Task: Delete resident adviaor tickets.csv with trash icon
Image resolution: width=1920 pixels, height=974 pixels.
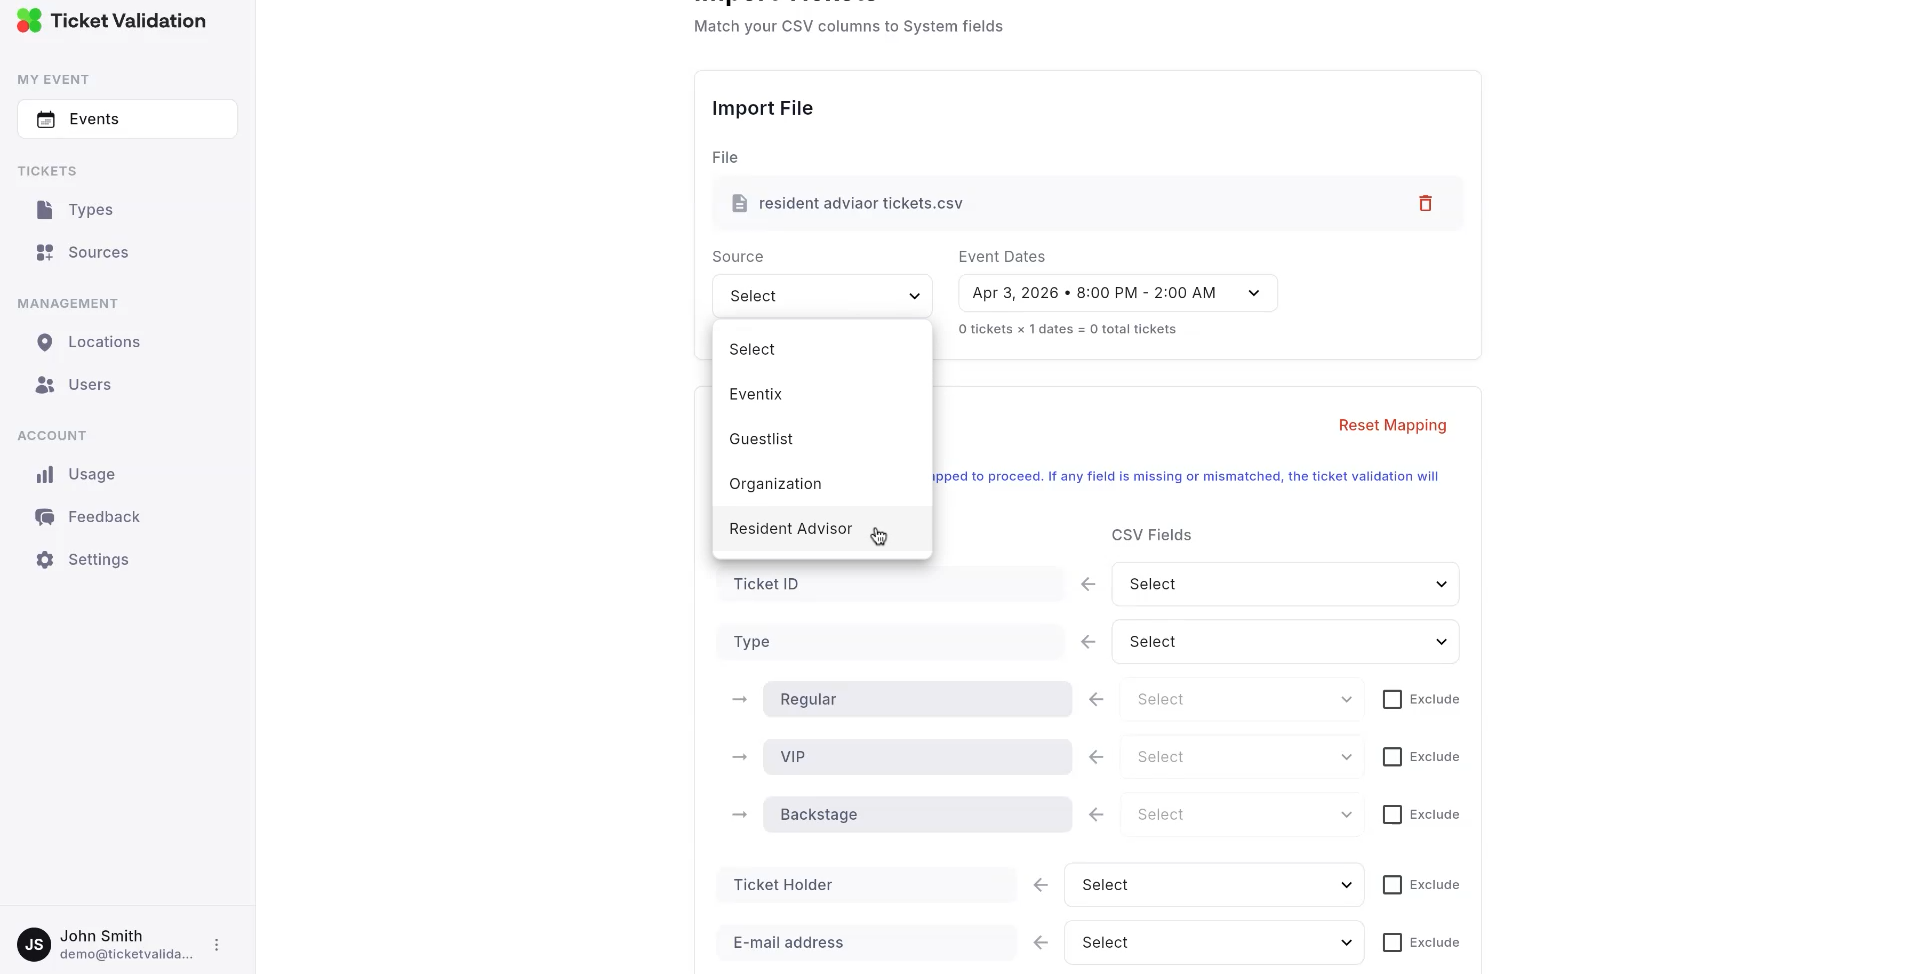Action: (x=1425, y=203)
